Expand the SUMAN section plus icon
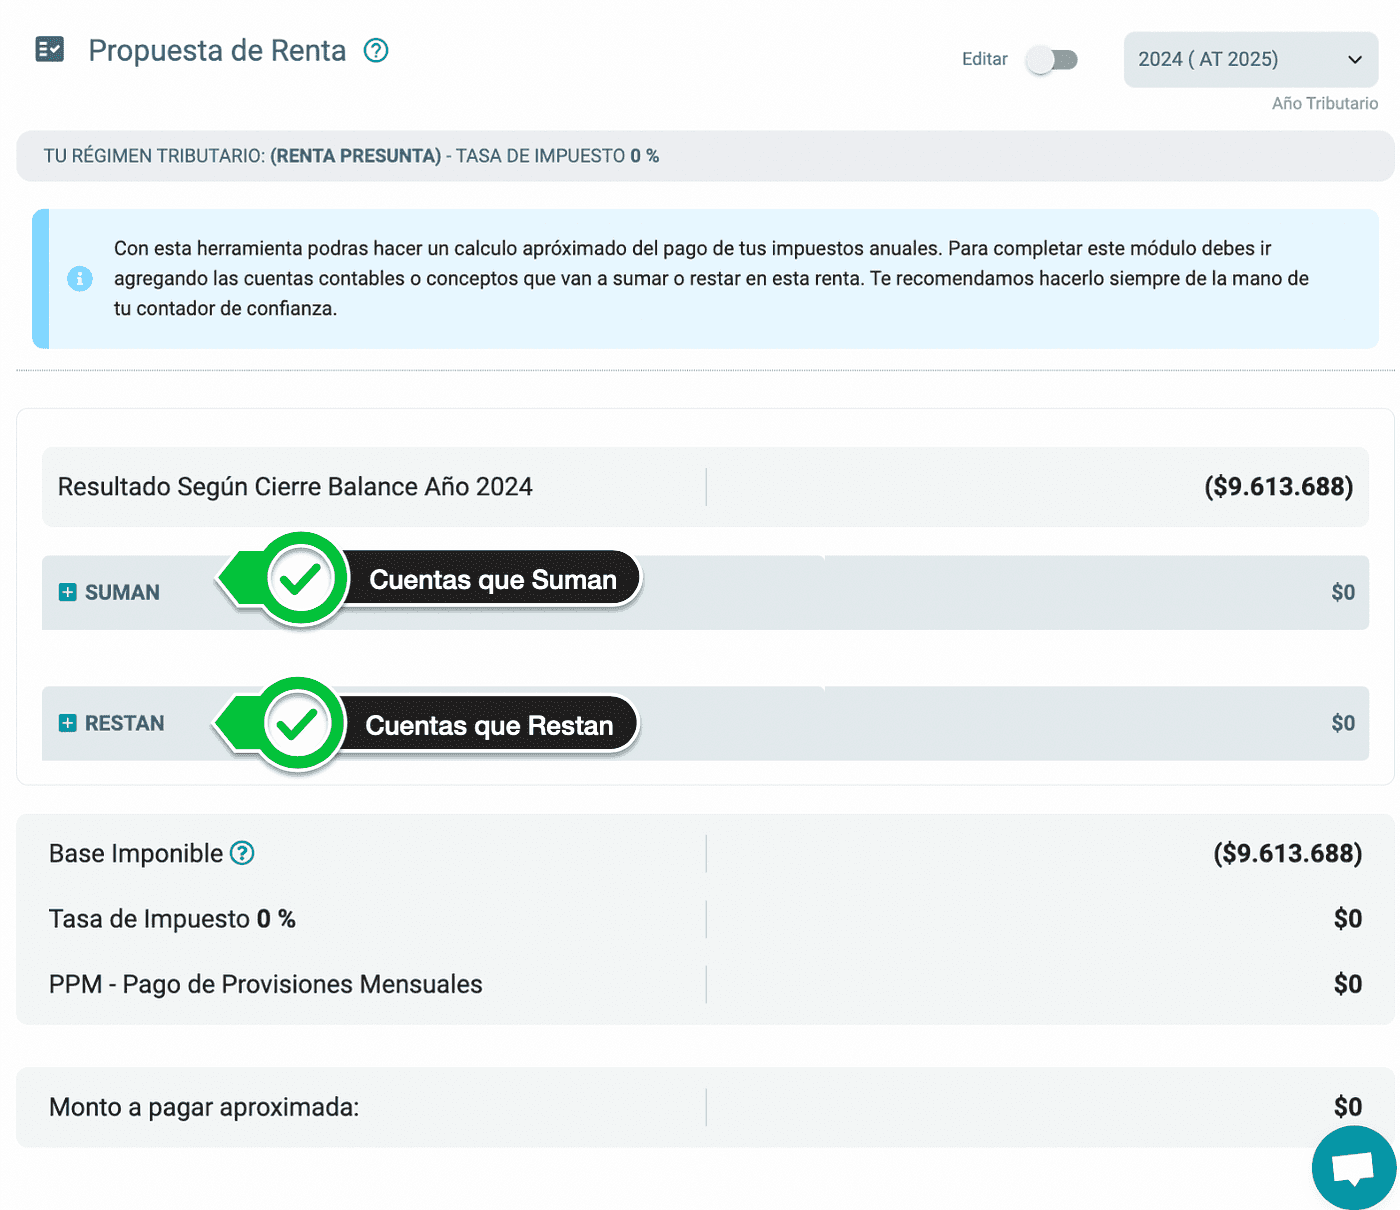 point(67,592)
